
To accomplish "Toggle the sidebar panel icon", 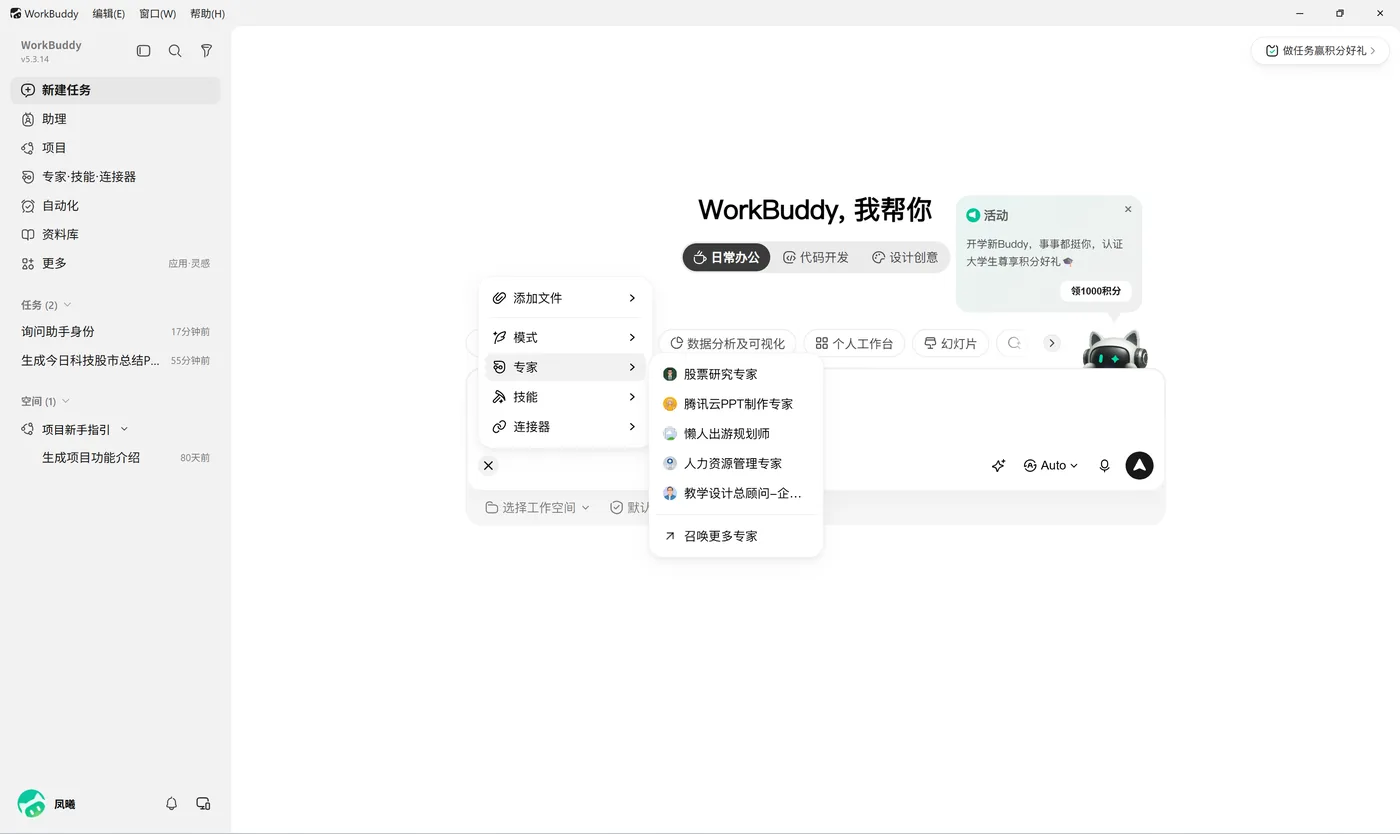I will (x=143, y=51).
